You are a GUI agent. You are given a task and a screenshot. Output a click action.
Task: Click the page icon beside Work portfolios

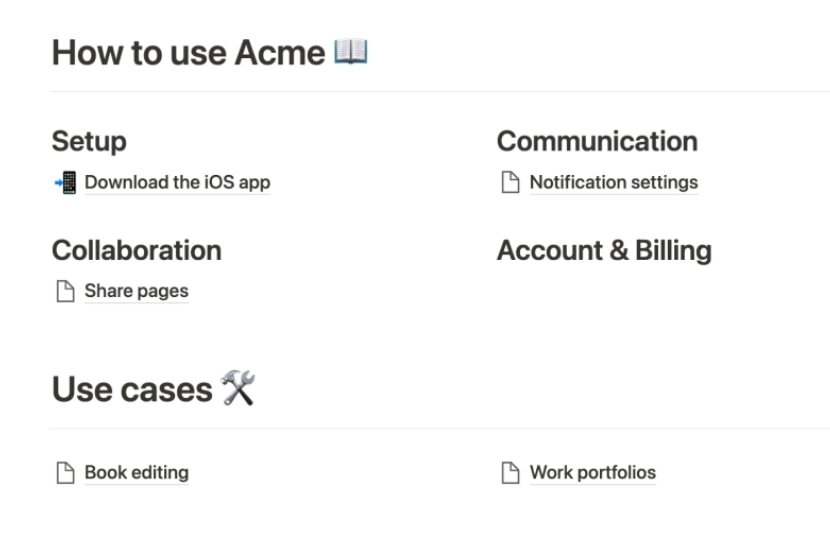point(510,473)
